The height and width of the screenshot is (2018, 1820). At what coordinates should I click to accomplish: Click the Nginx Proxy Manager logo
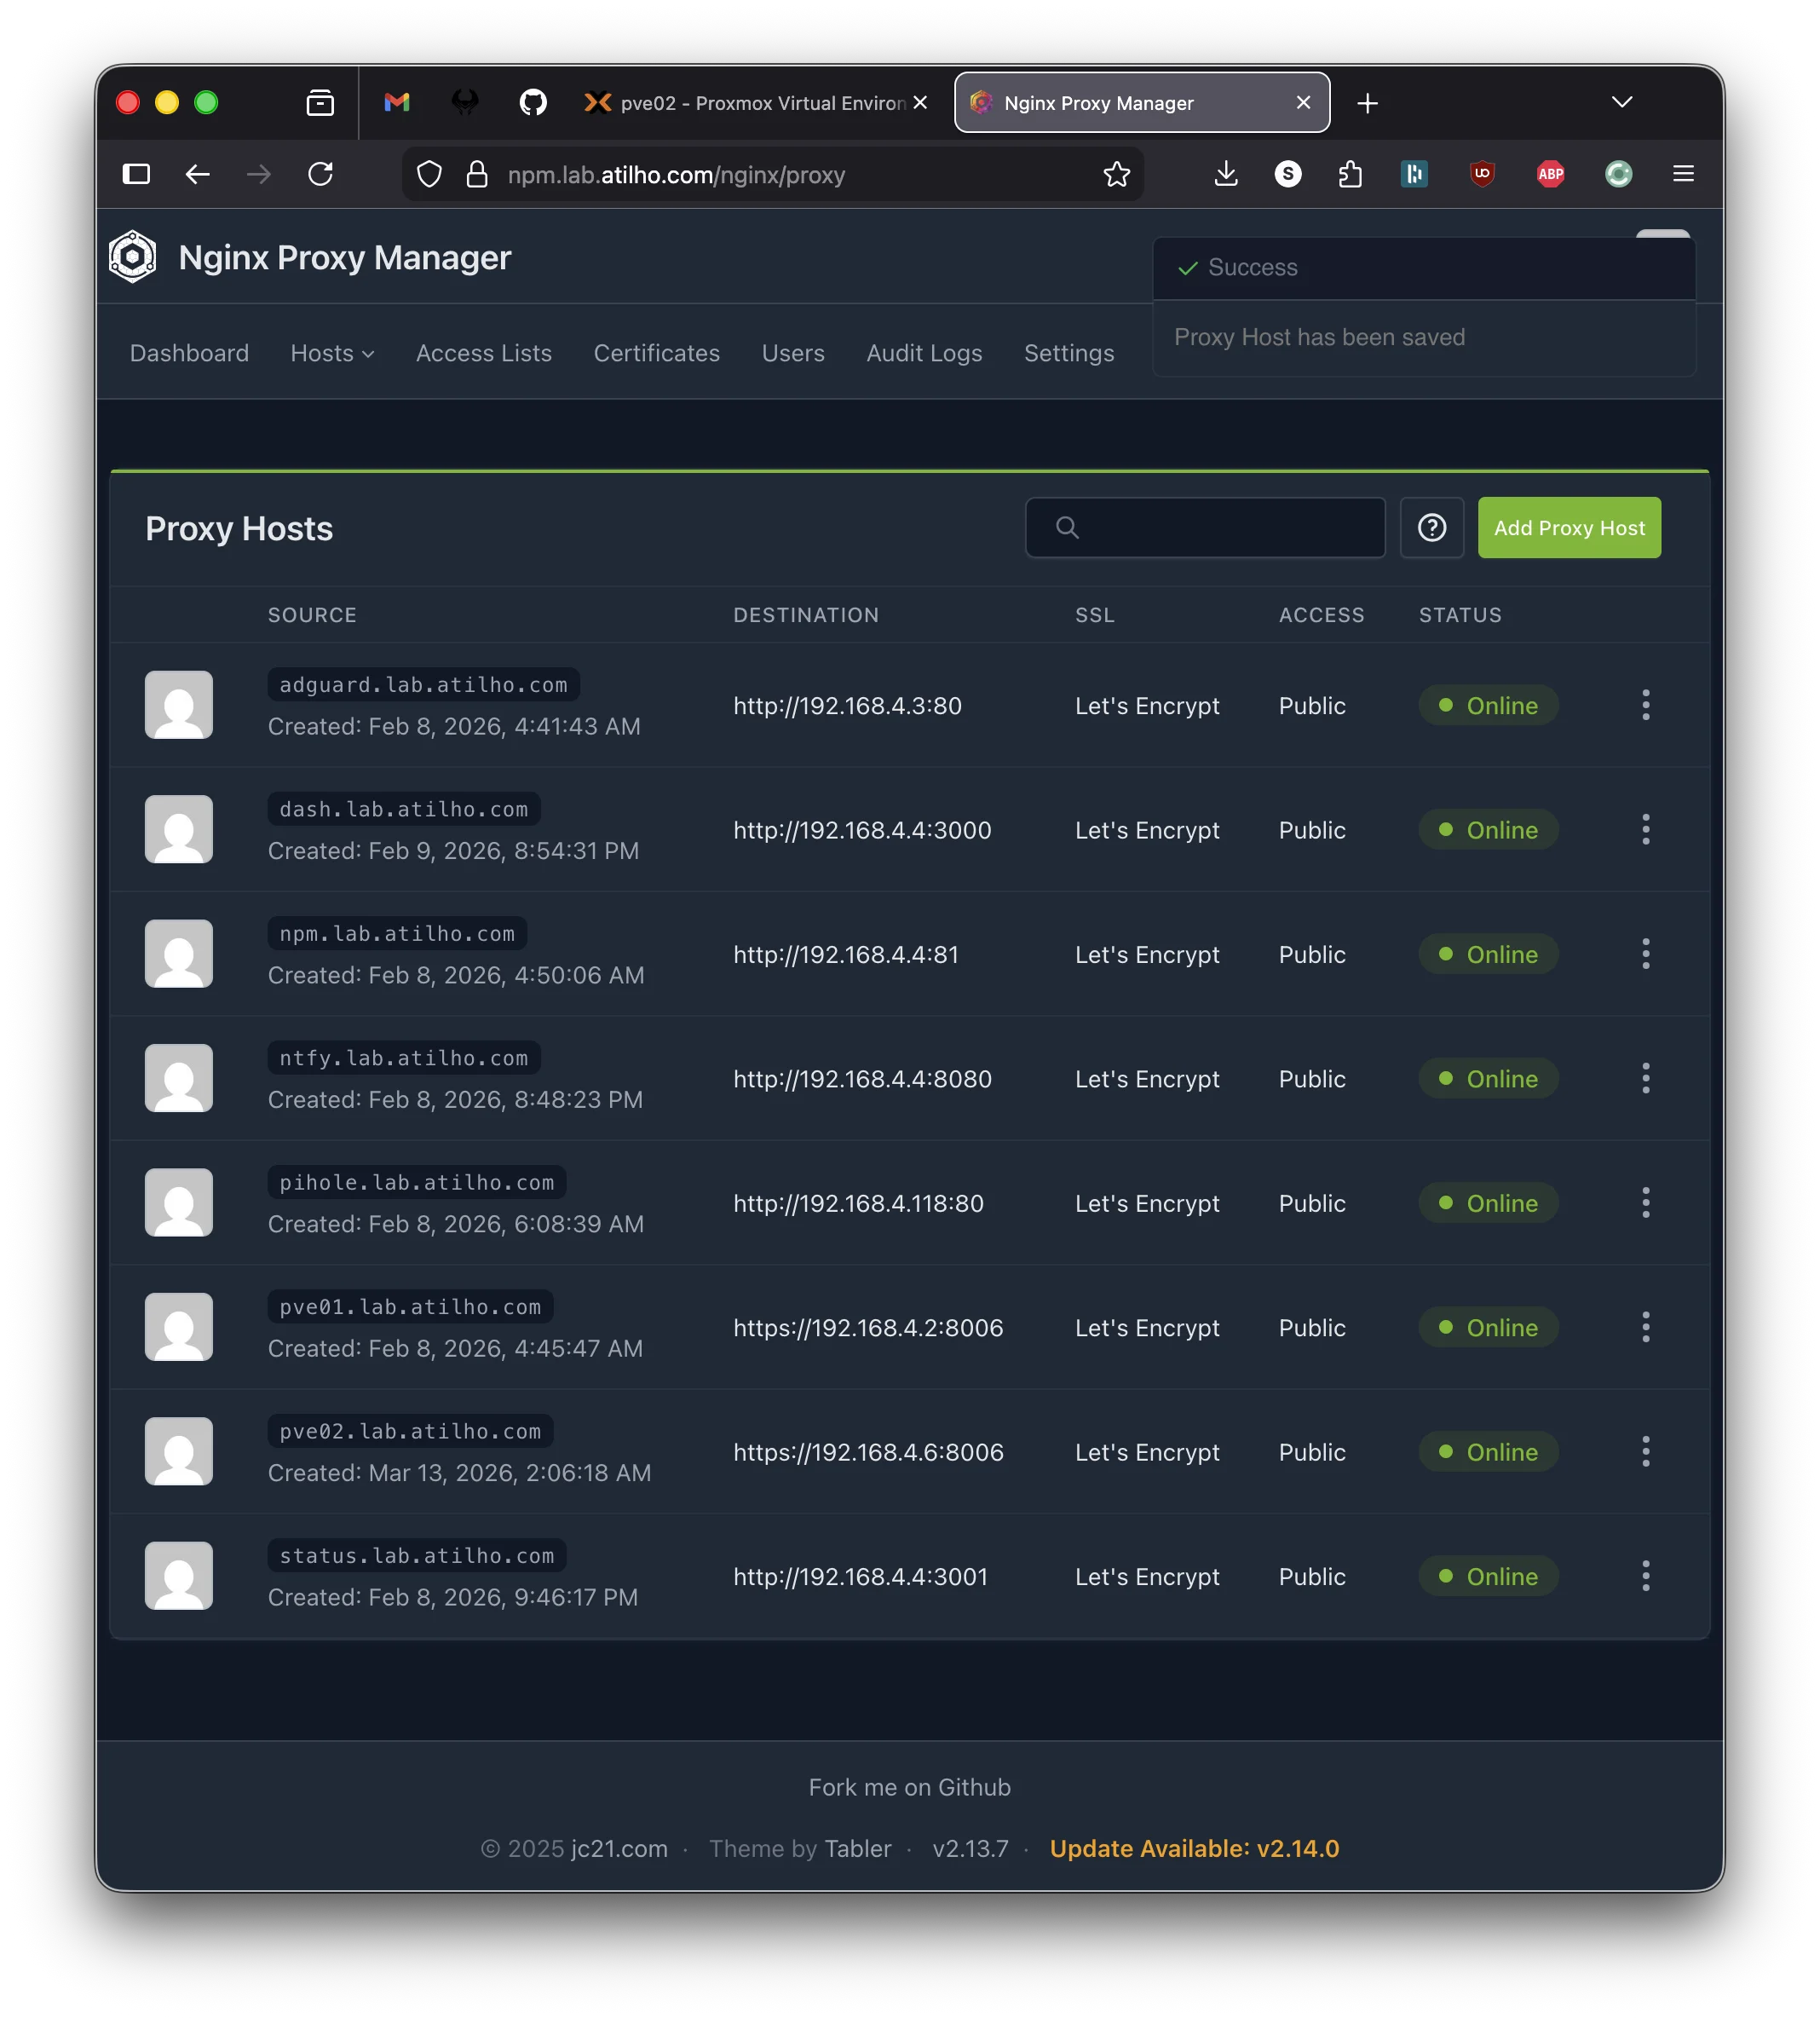(133, 257)
